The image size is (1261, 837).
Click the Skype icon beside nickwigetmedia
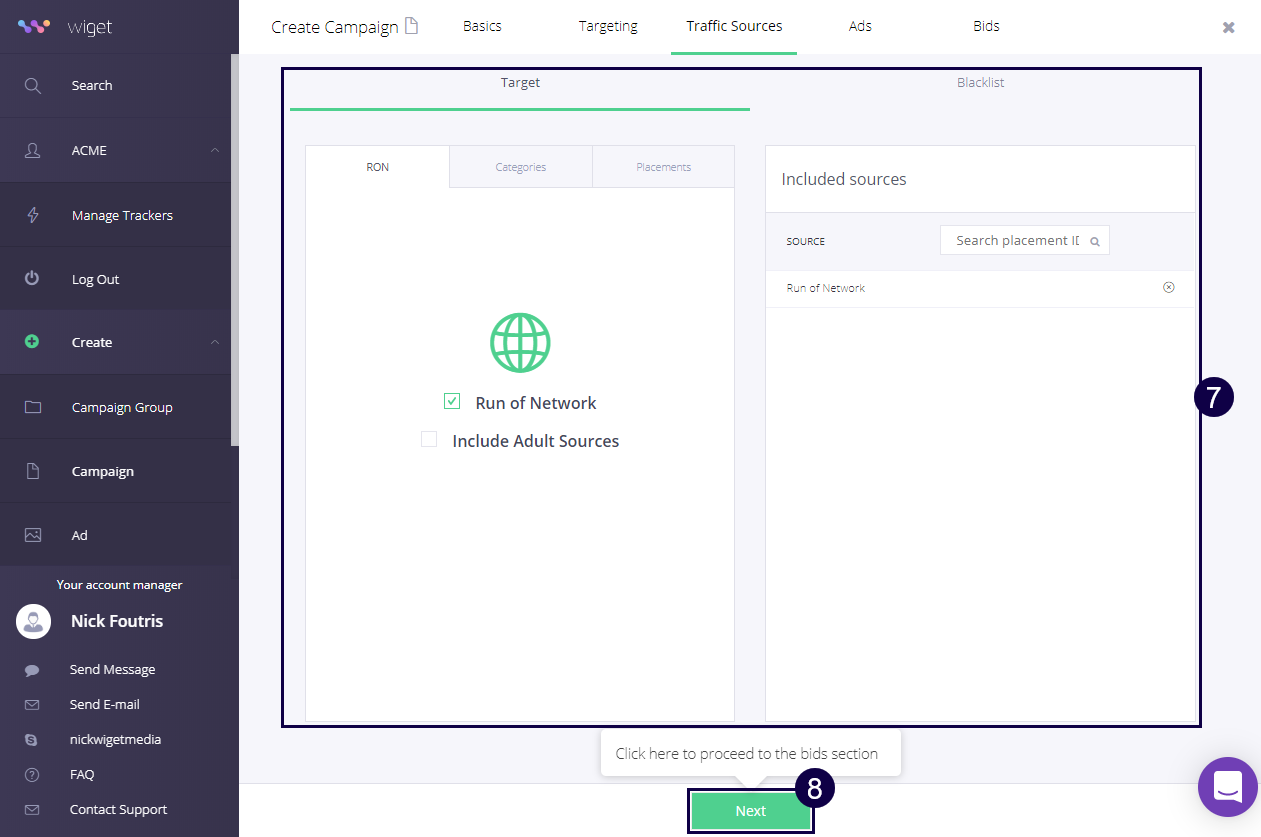tap(32, 740)
